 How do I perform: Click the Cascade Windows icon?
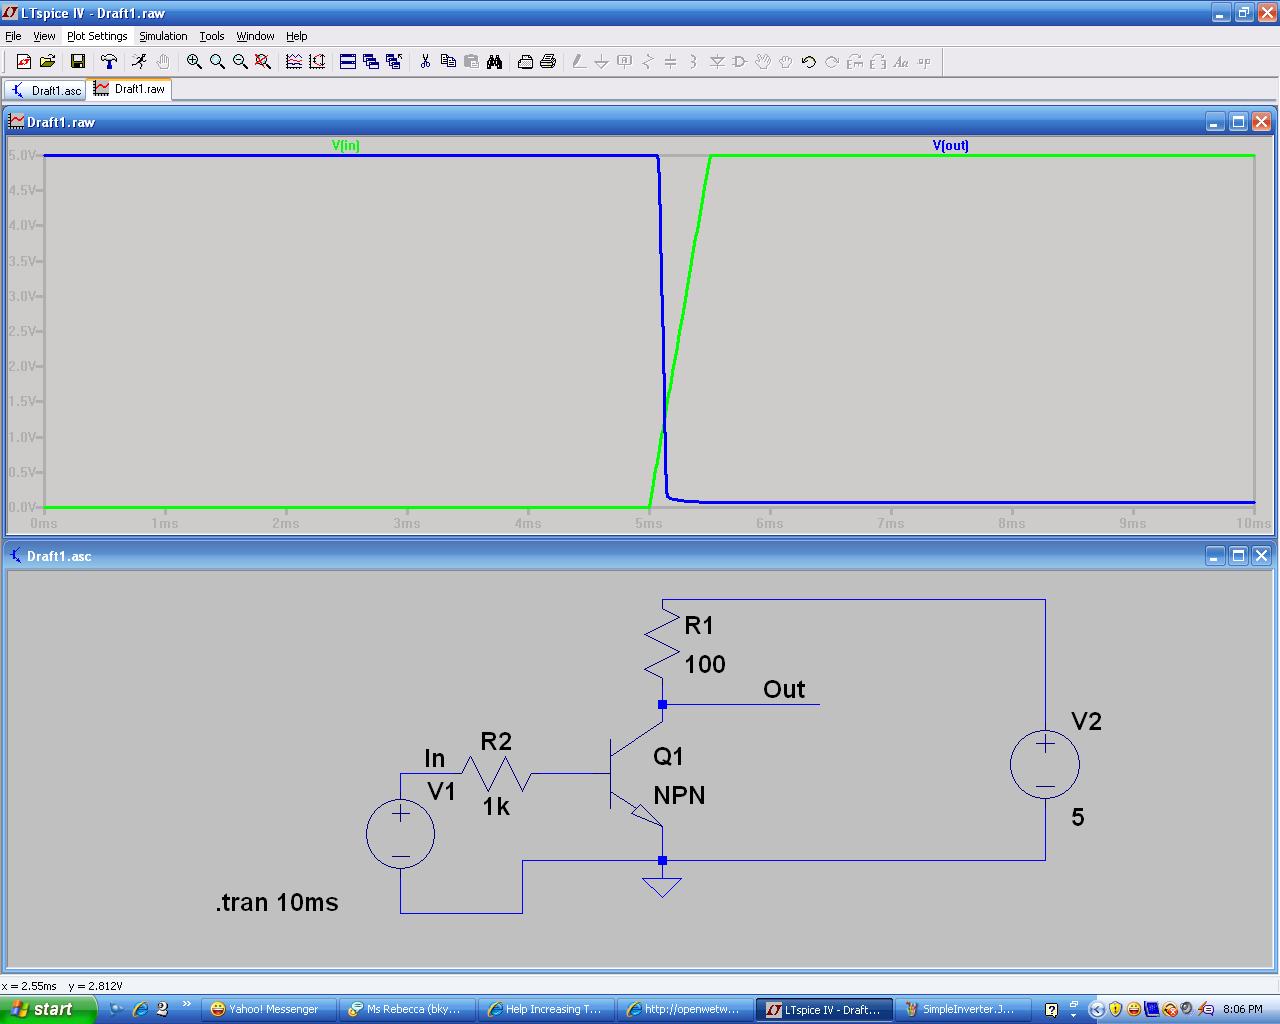coord(371,62)
